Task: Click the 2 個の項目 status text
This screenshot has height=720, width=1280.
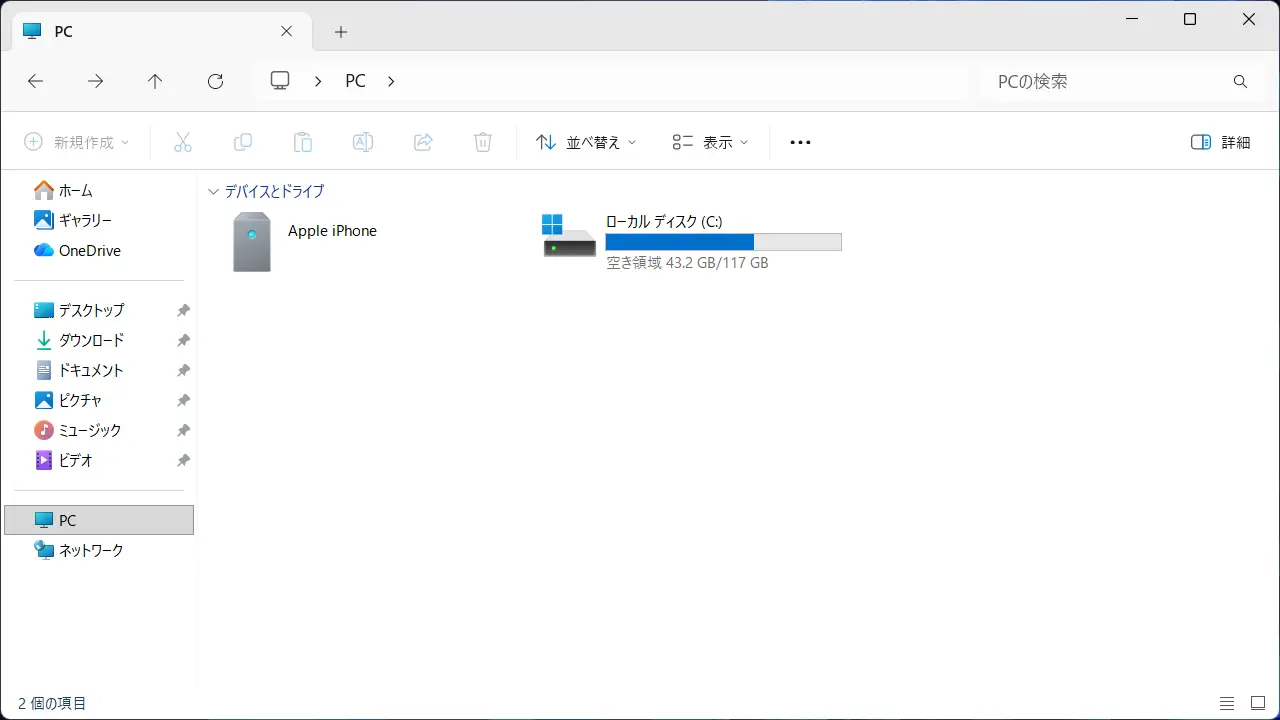Action: click(52, 704)
